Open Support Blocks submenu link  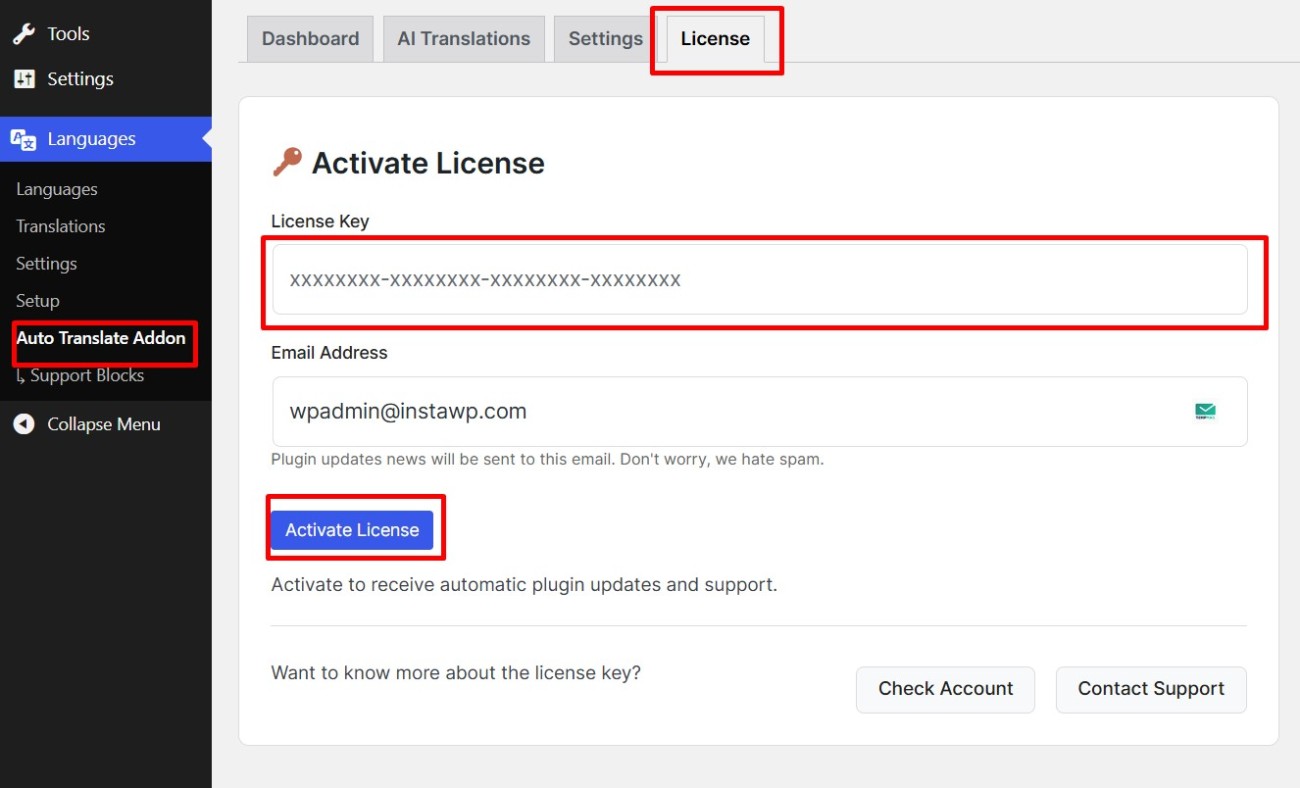tap(87, 375)
